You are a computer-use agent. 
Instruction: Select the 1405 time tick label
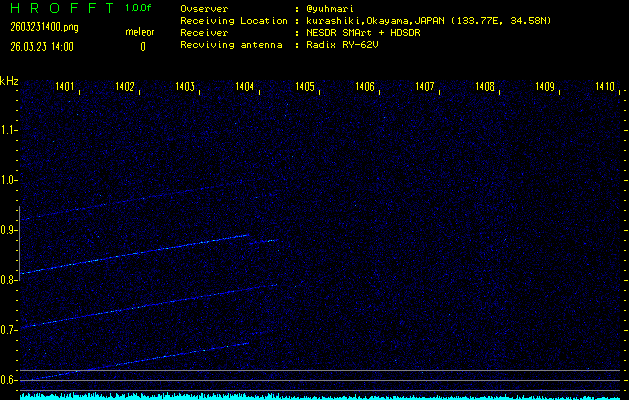click(305, 87)
